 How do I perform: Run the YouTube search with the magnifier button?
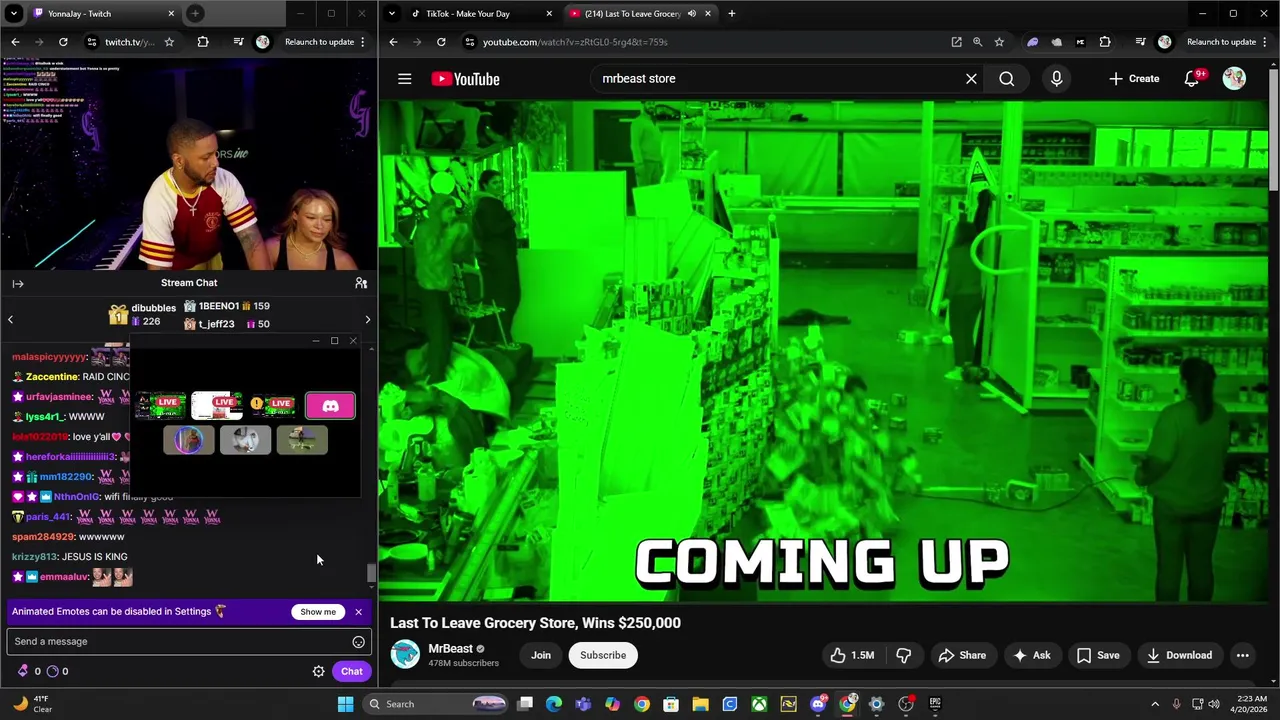(1007, 79)
